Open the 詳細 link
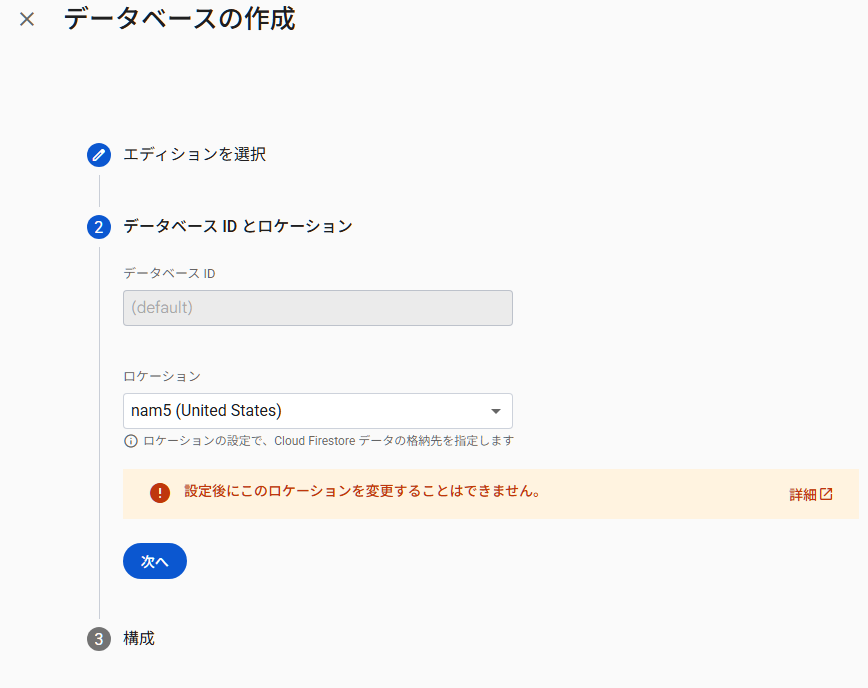This screenshot has height=688, width=868. click(x=802, y=494)
